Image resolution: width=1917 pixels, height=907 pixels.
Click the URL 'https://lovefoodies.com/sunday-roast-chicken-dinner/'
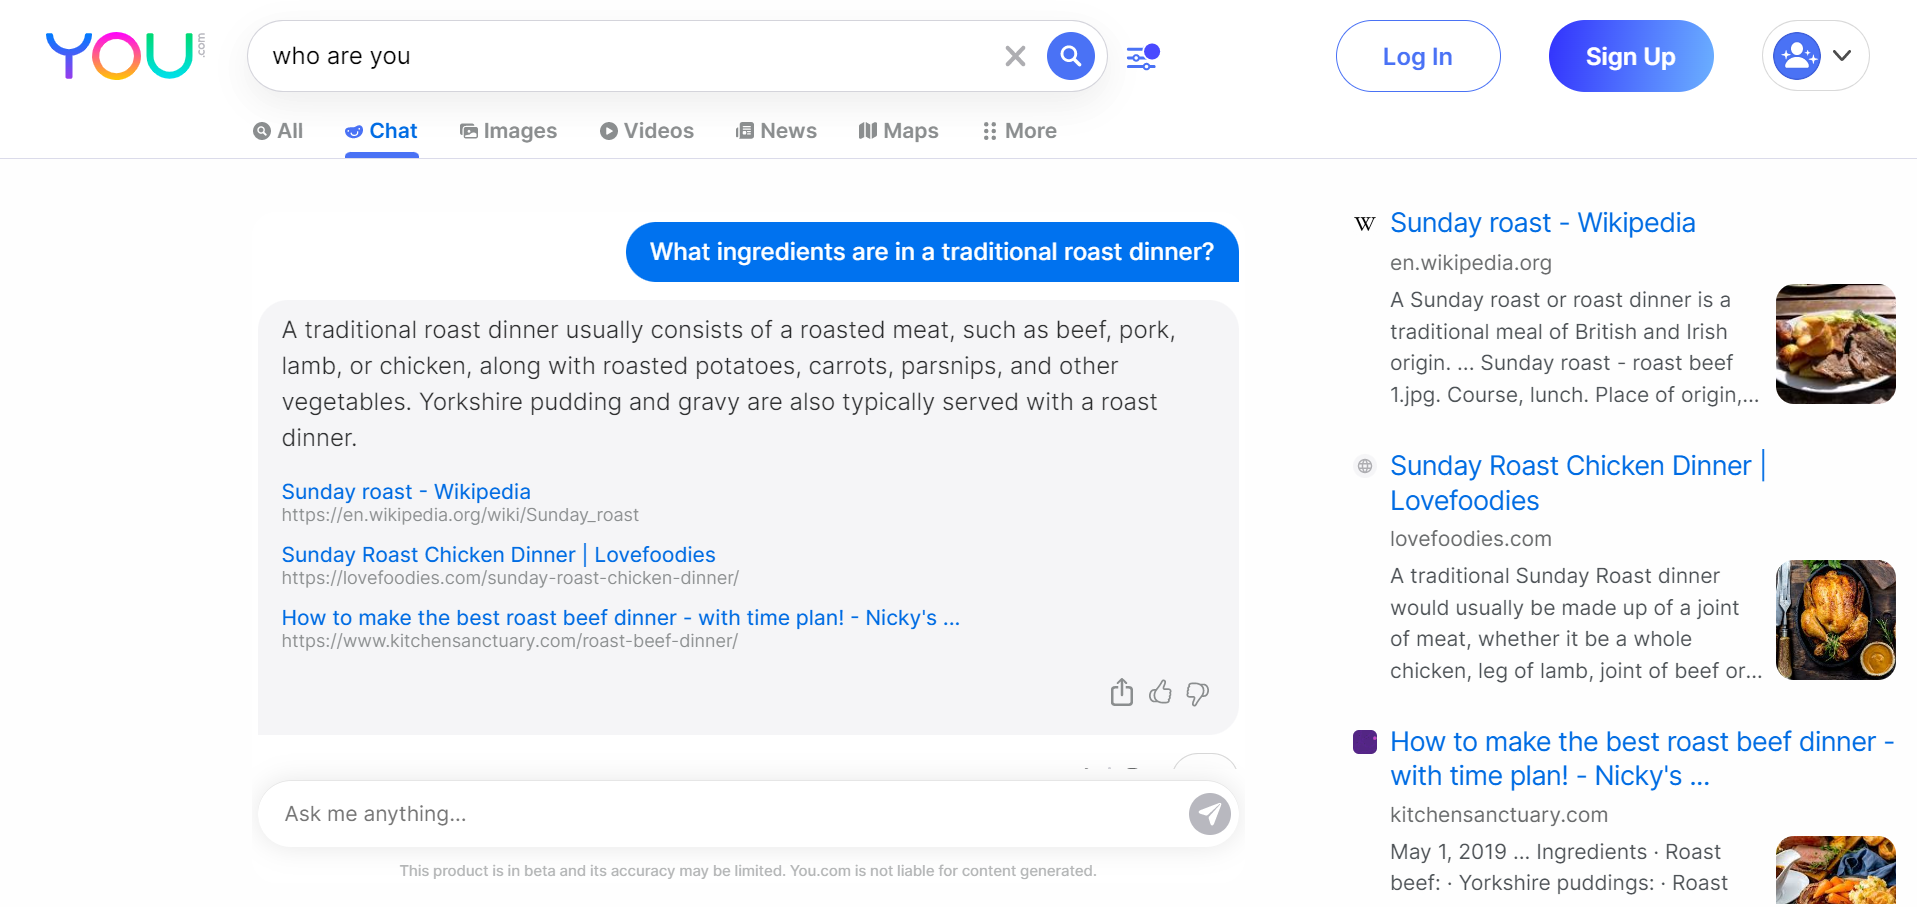pyautogui.click(x=510, y=578)
